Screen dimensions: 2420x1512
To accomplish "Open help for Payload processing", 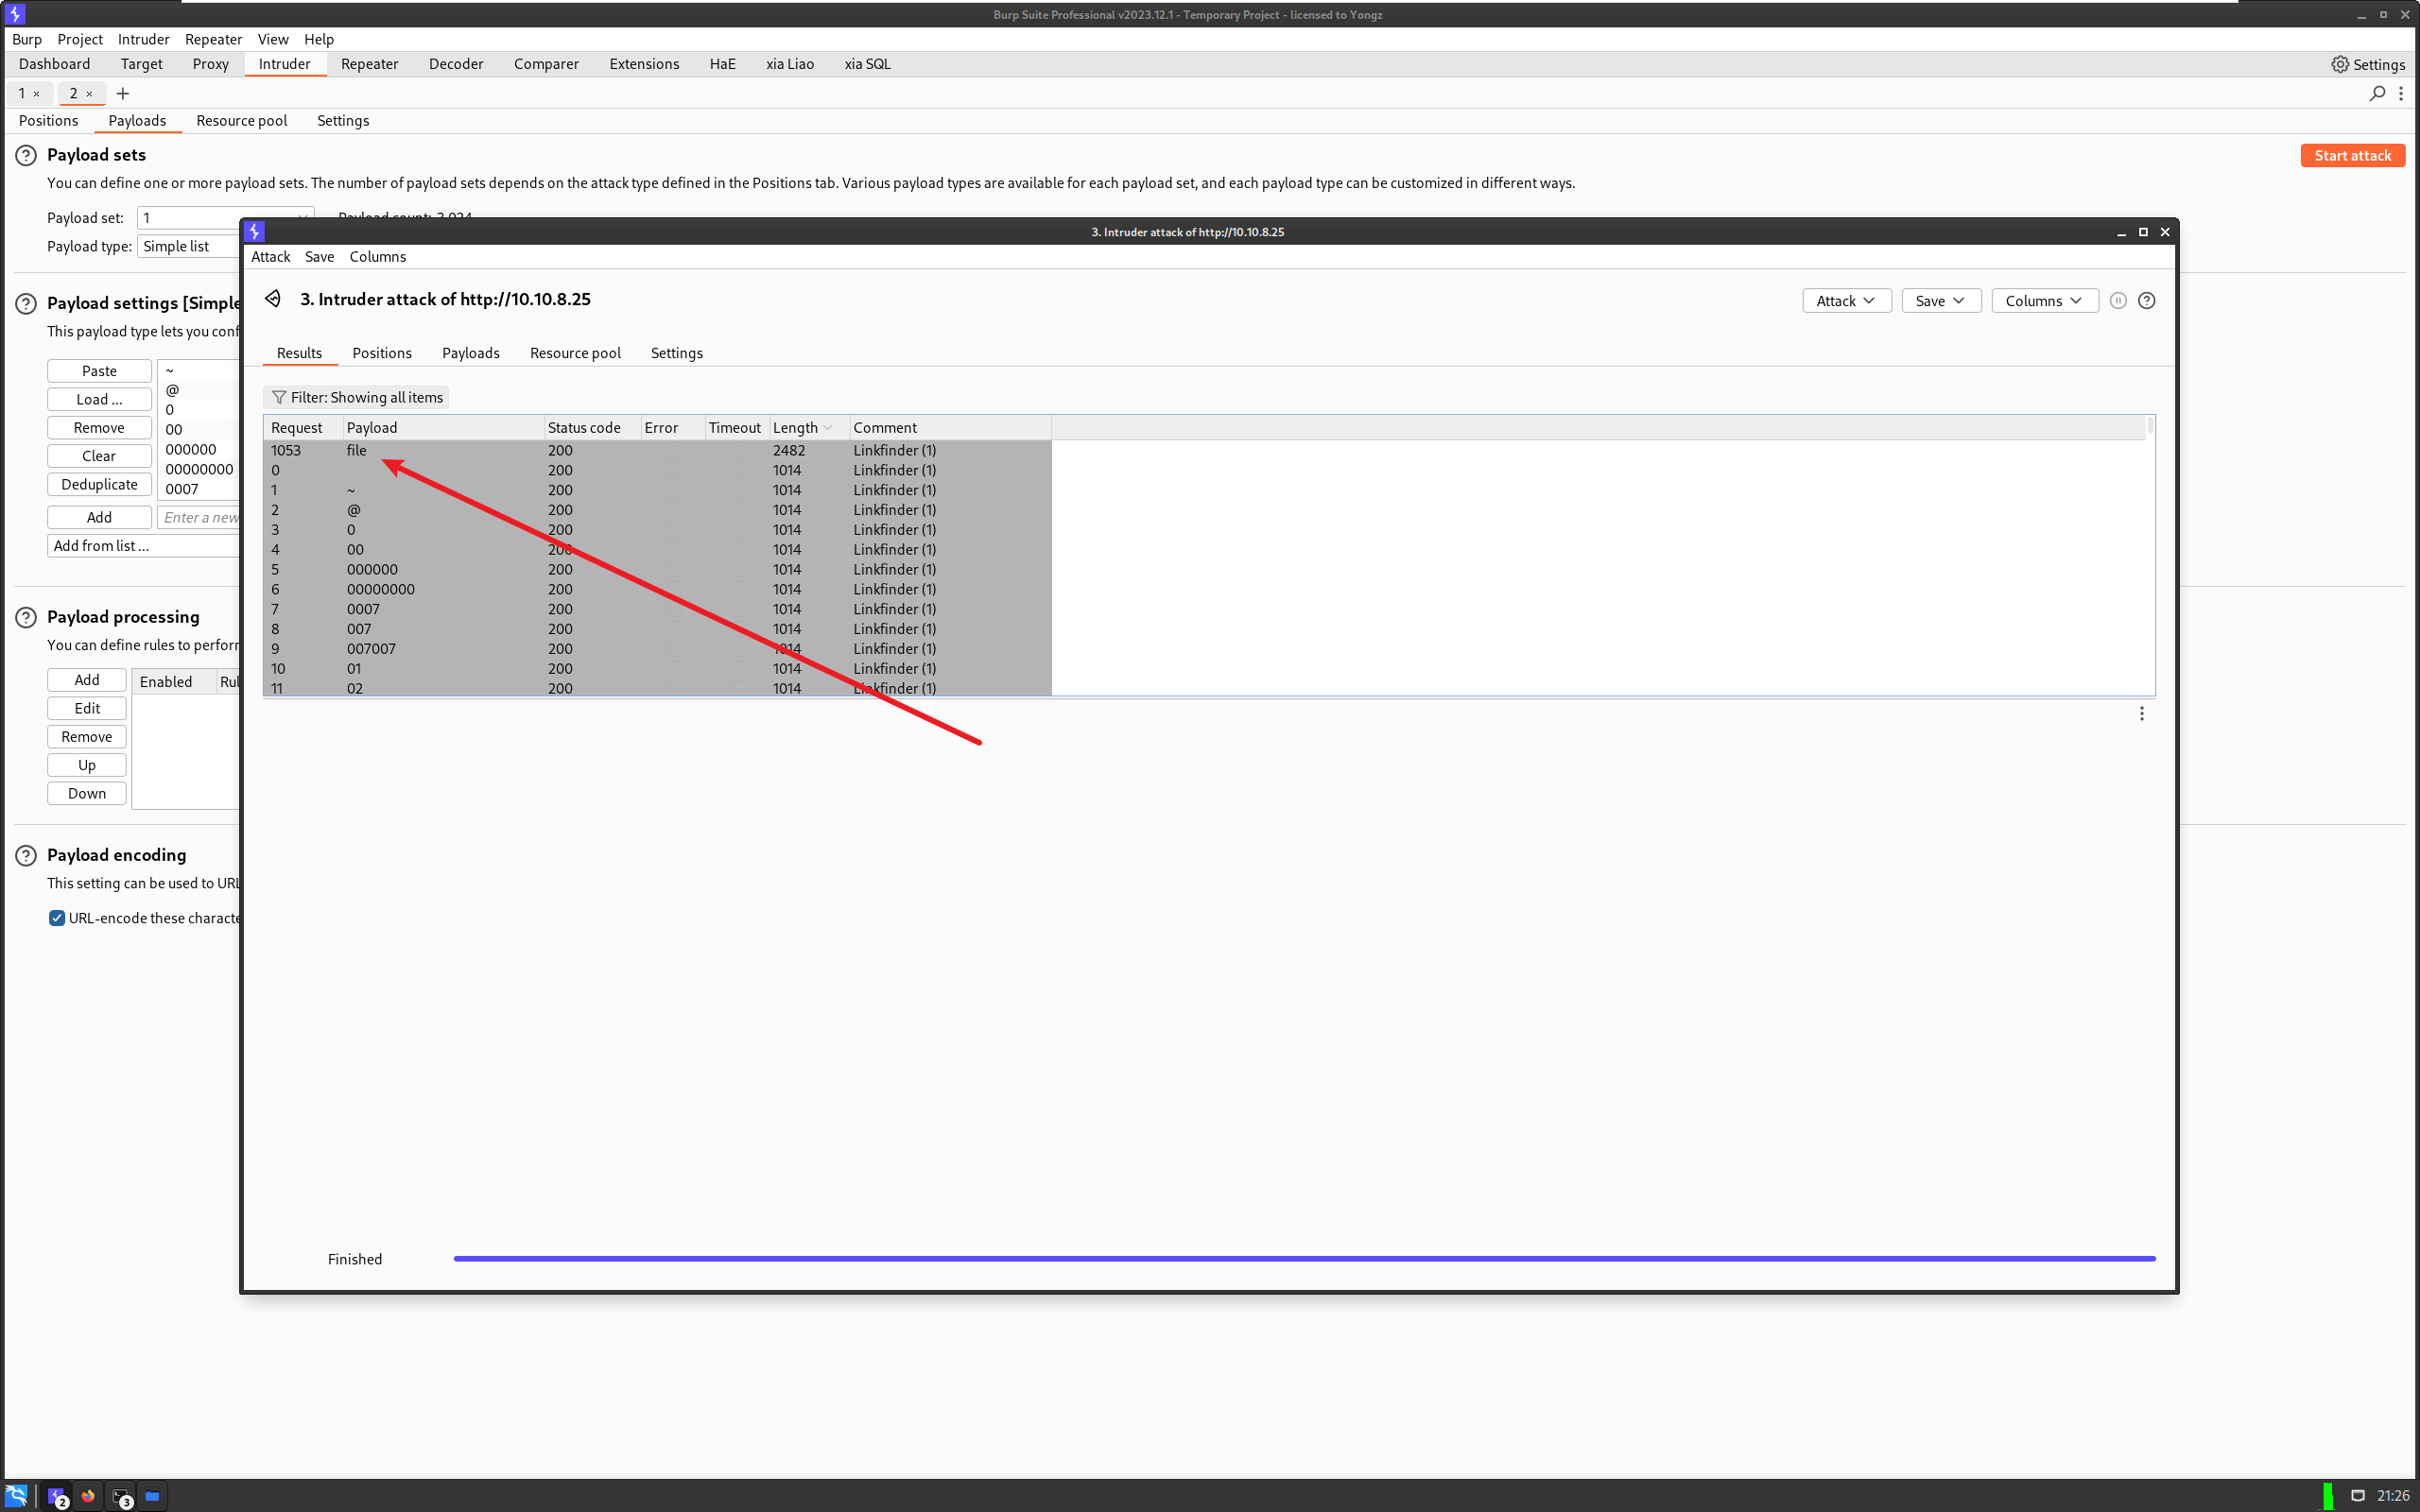I will tap(26, 618).
